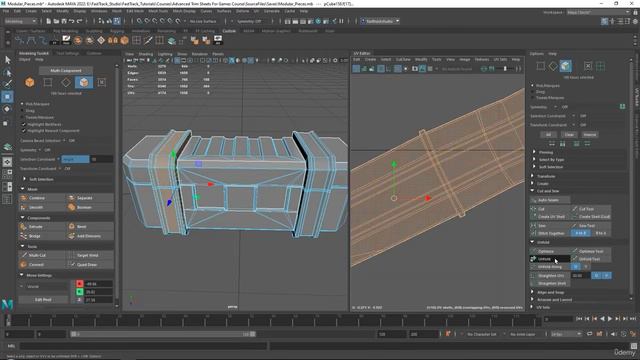Toggle green Y axis button in Move Settings
Viewport: 640px width, 360px height.
[80, 292]
